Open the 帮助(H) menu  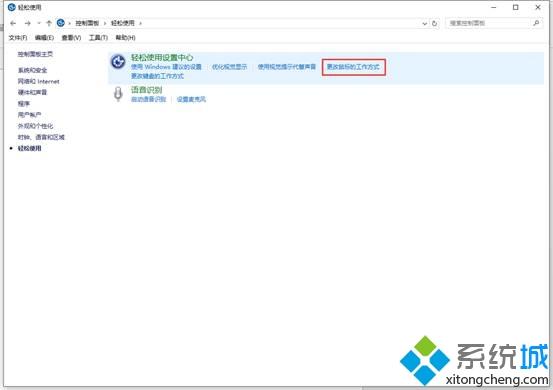(125, 37)
